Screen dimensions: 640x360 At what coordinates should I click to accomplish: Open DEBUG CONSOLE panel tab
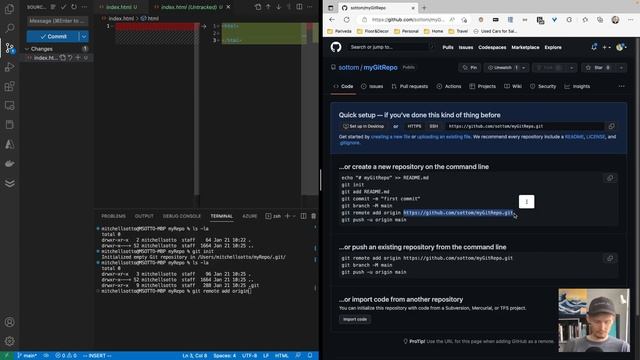tap(182, 216)
